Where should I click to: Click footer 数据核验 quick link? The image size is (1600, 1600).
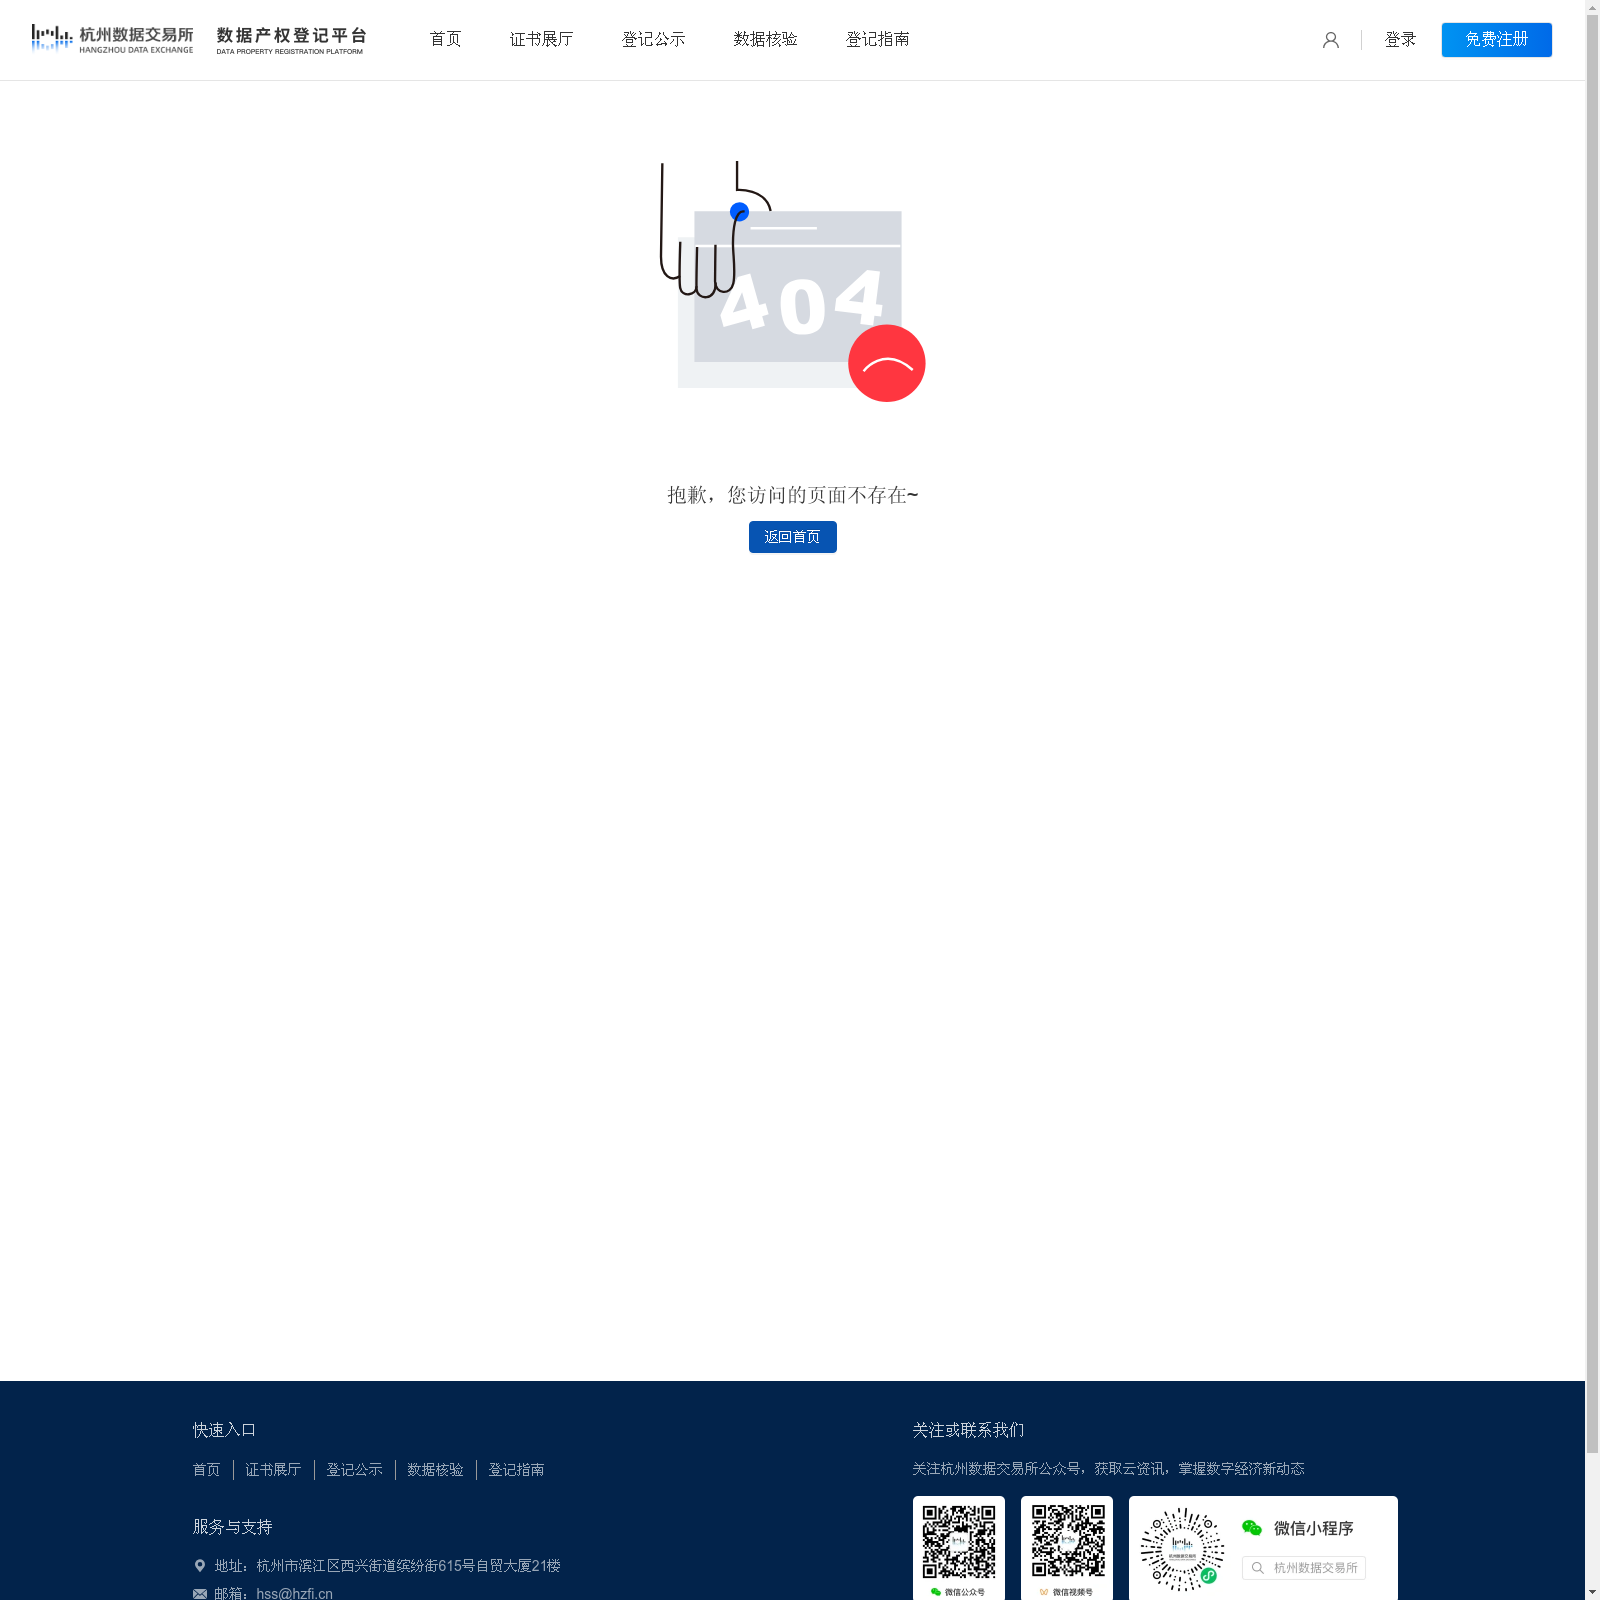pyautogui.click(x=435, y=1469)
